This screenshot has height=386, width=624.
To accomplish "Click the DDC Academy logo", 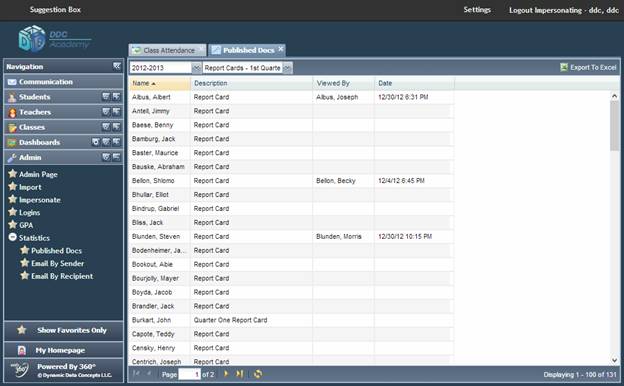I will coord(54,39).
